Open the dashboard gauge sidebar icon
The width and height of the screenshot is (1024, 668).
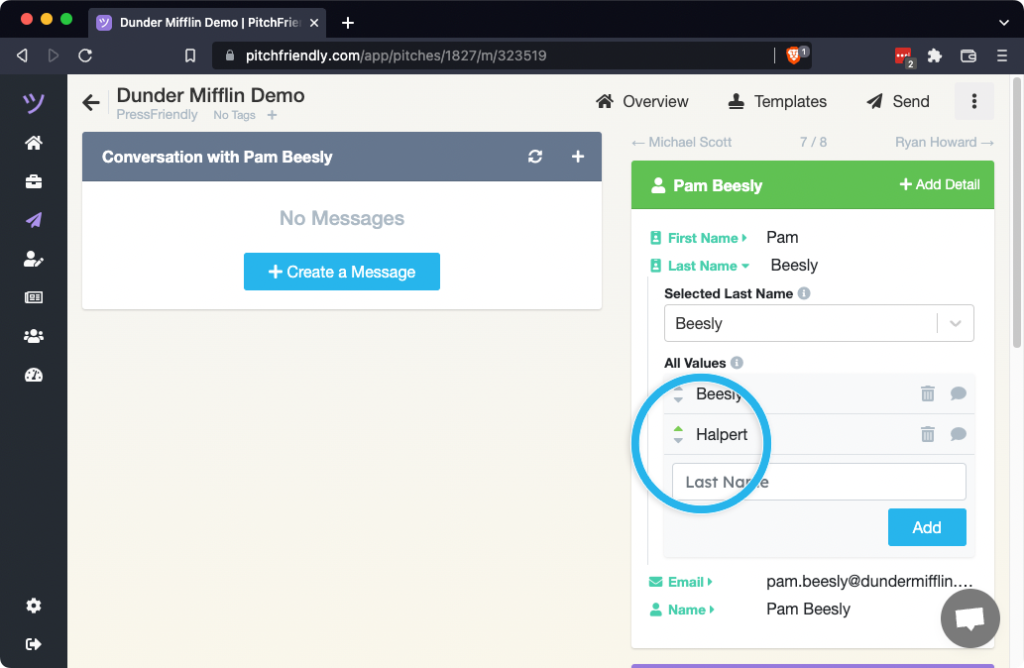click(33, 375)
